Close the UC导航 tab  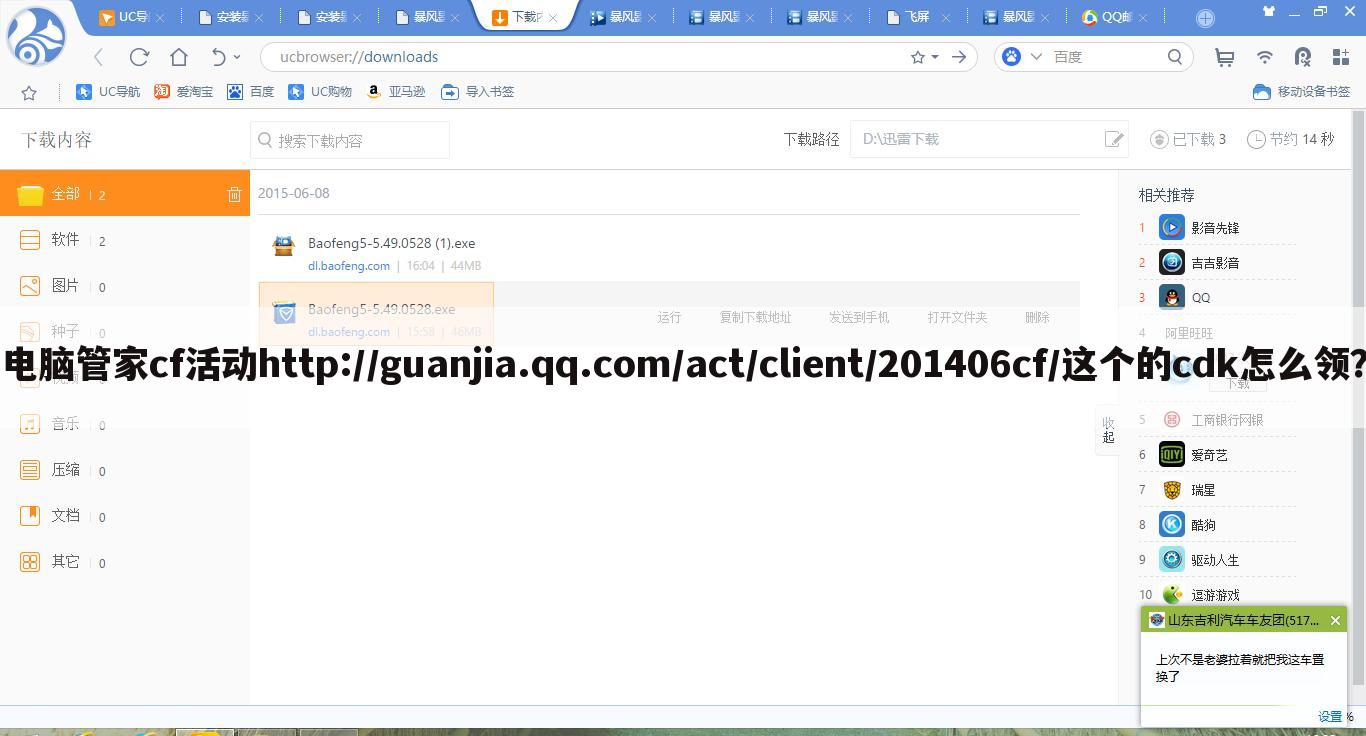coord(160,18)
